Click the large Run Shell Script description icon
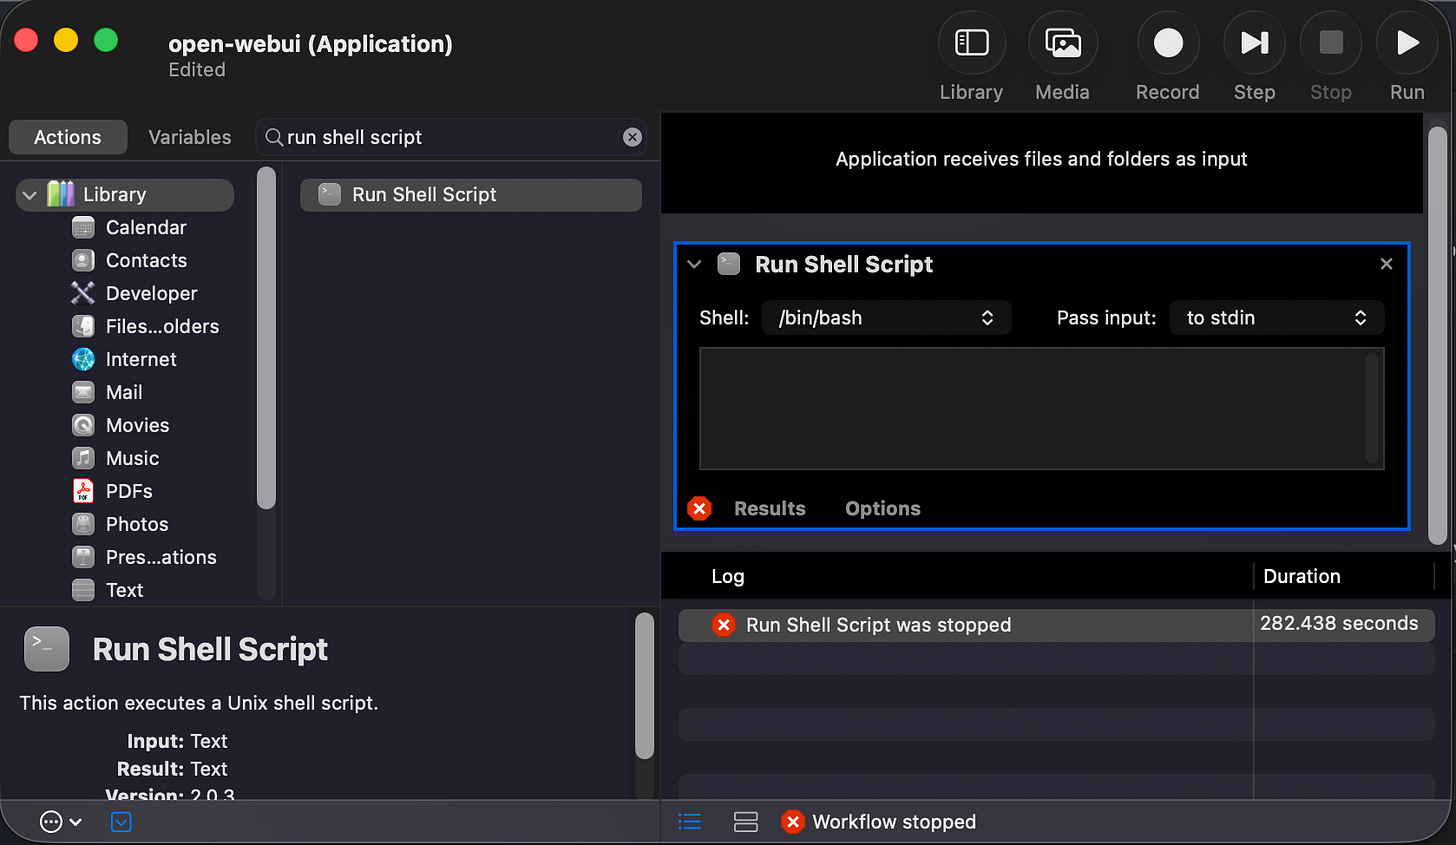Screen dimensions: 1456x845 click(x=47, y=649)
